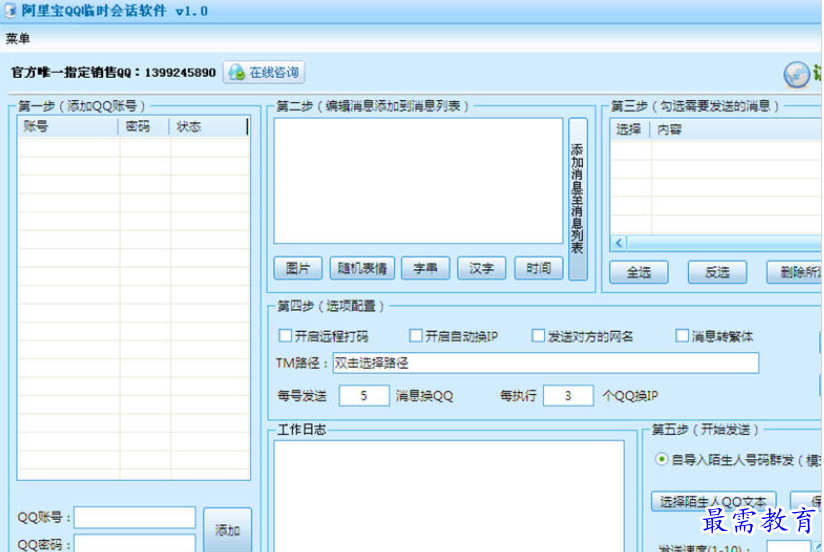This screenshot has height=552, width=824.
Task: Click the 工作日志 log area
Action: point(449,496)
